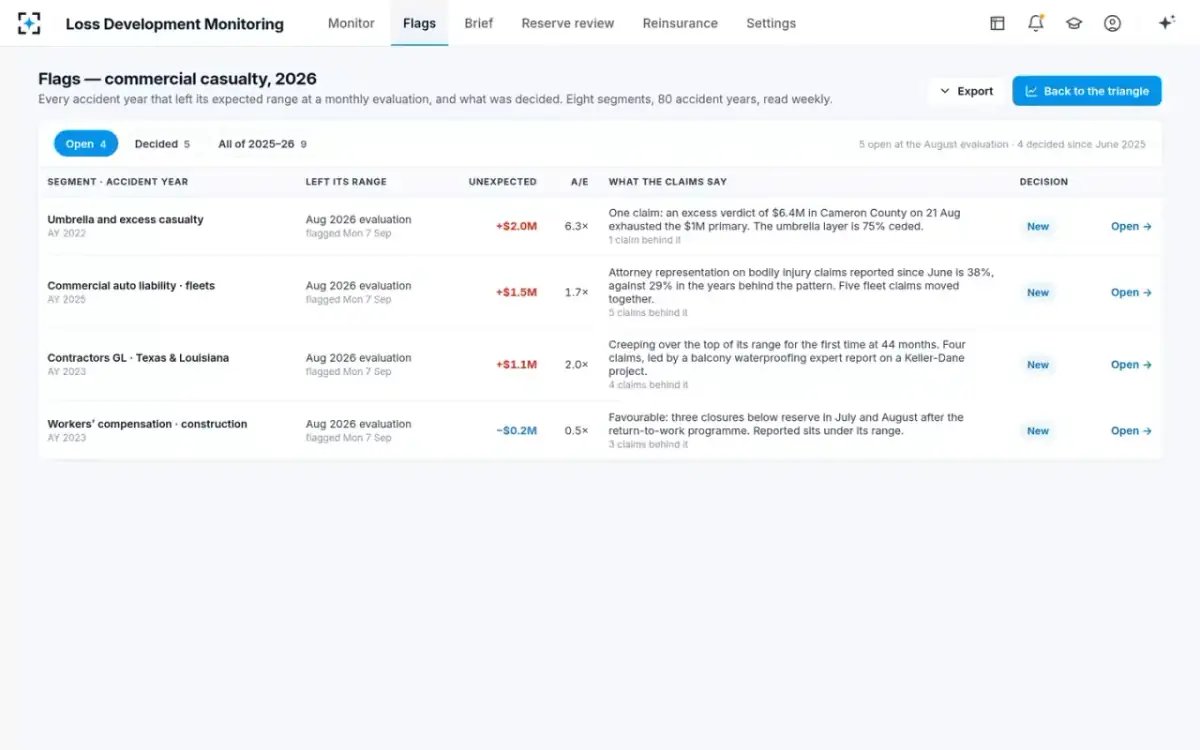The image size is (1200, 750).
Task: Click Back to the triangle button
Action: tap(1087, 91)
